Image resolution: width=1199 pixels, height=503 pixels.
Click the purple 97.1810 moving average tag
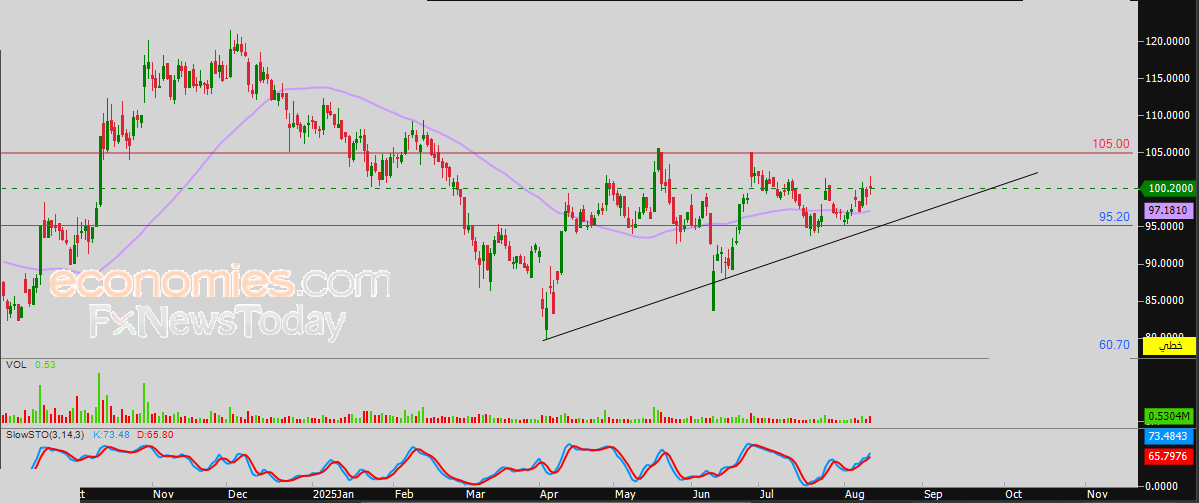tap(1169, 209)
